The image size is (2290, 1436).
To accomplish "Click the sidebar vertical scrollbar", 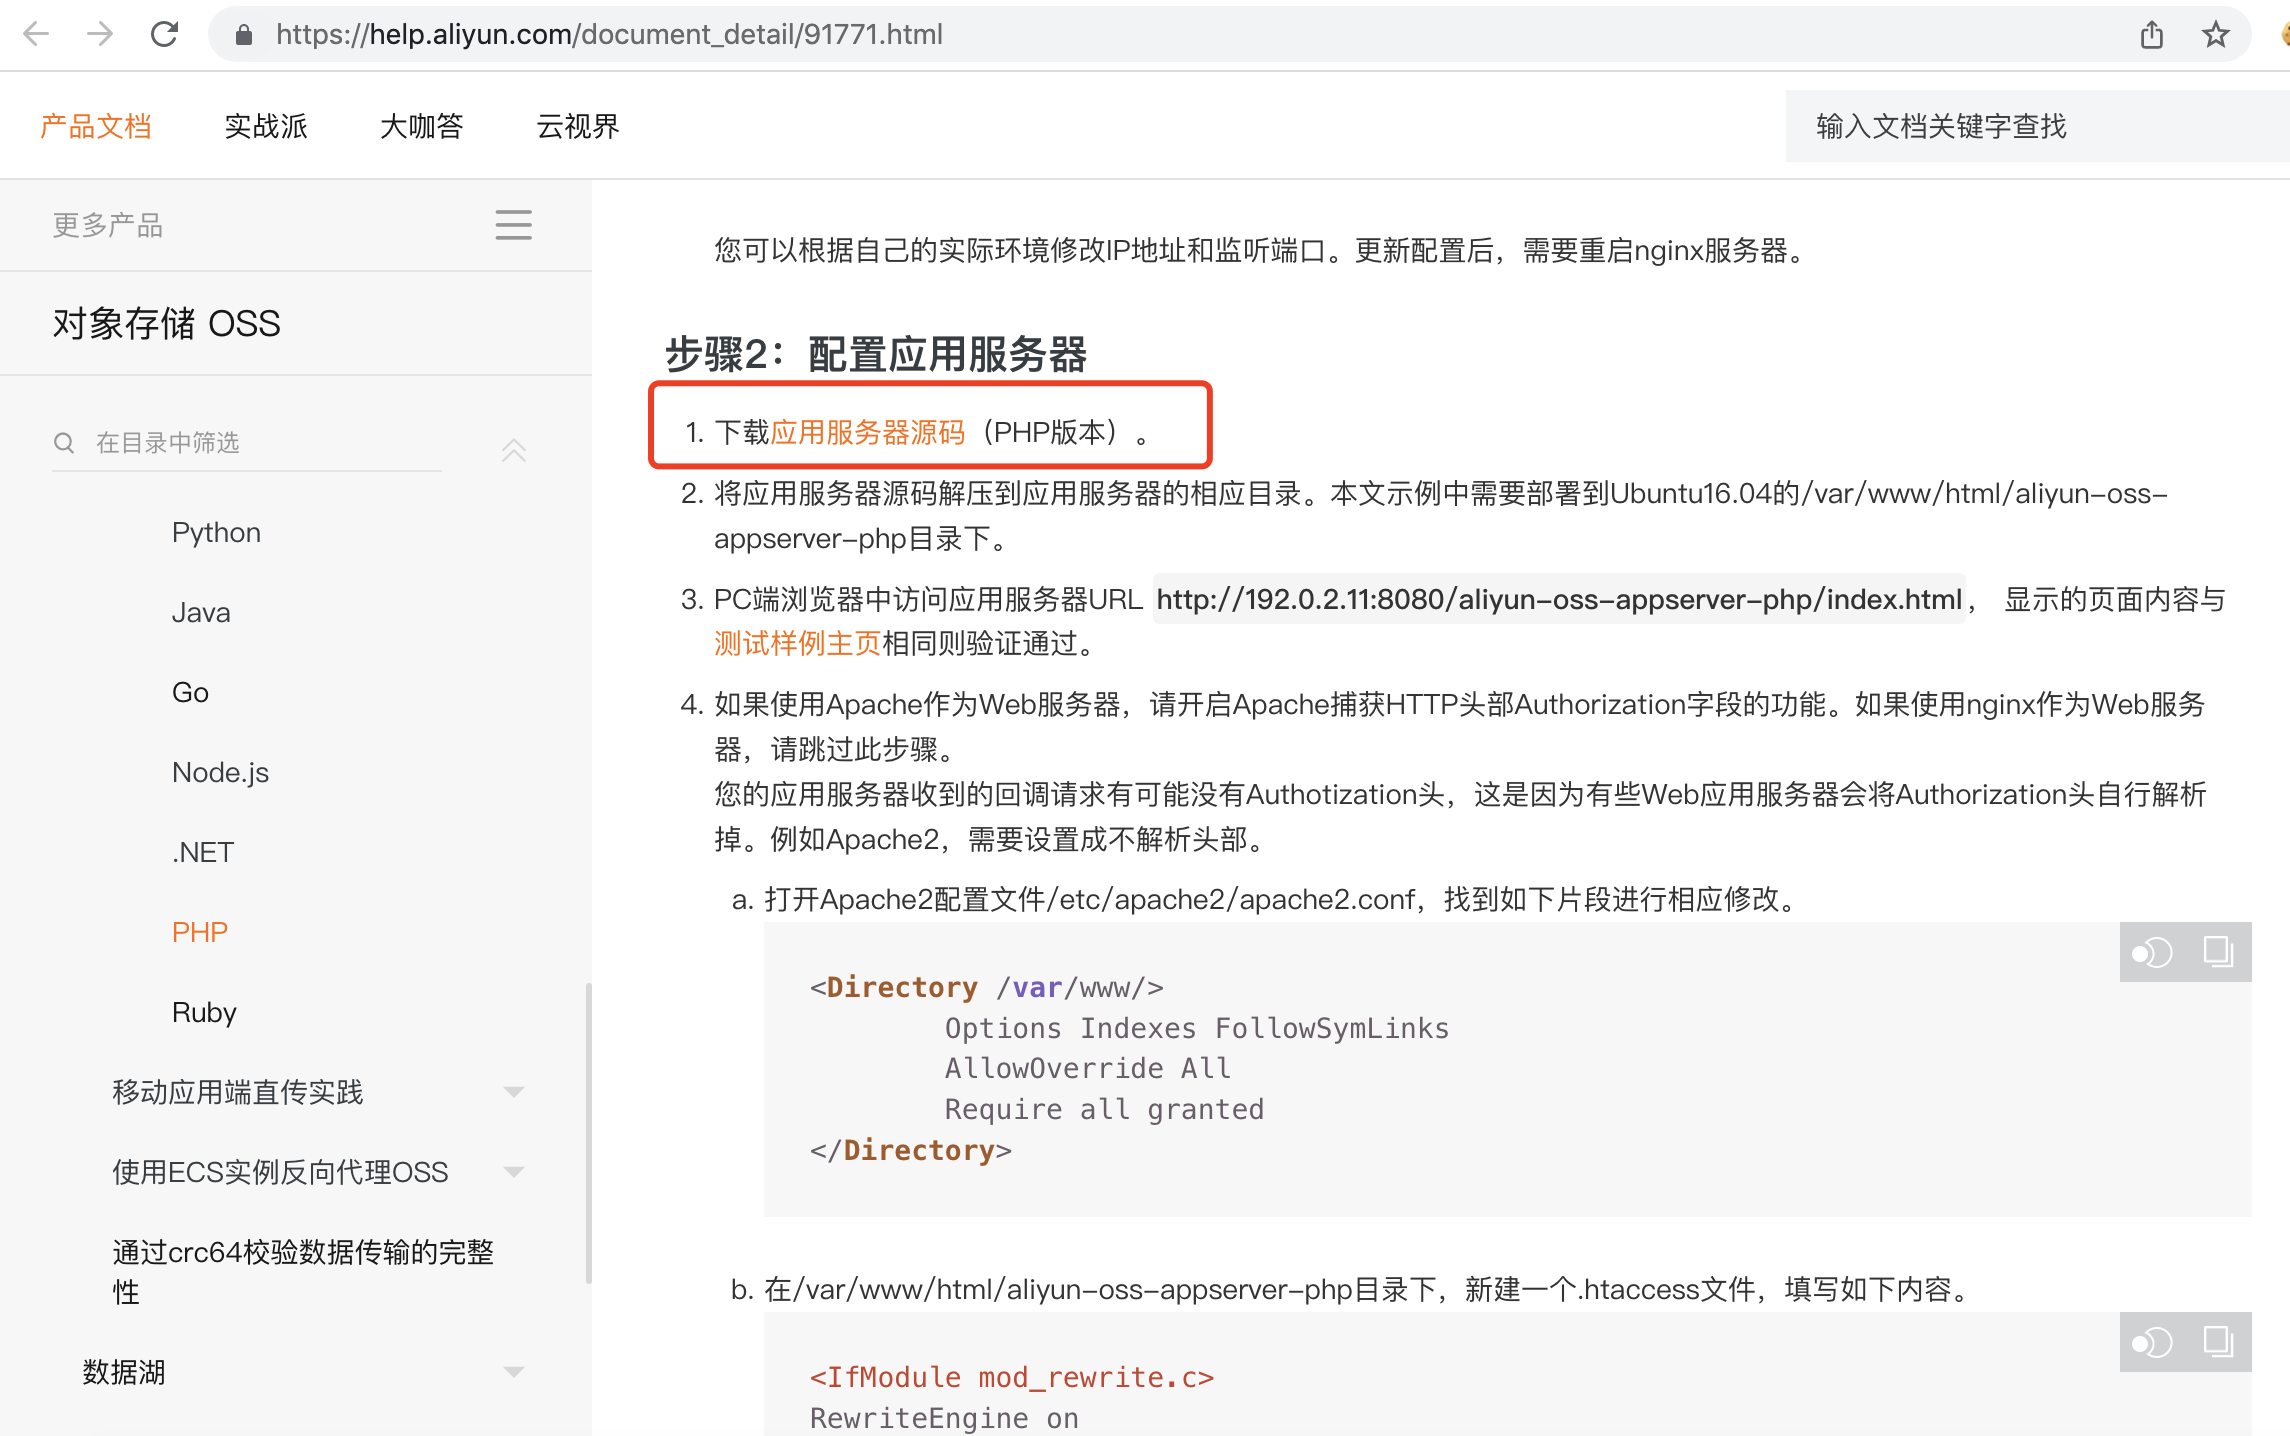I will [x=588, y=1133].
